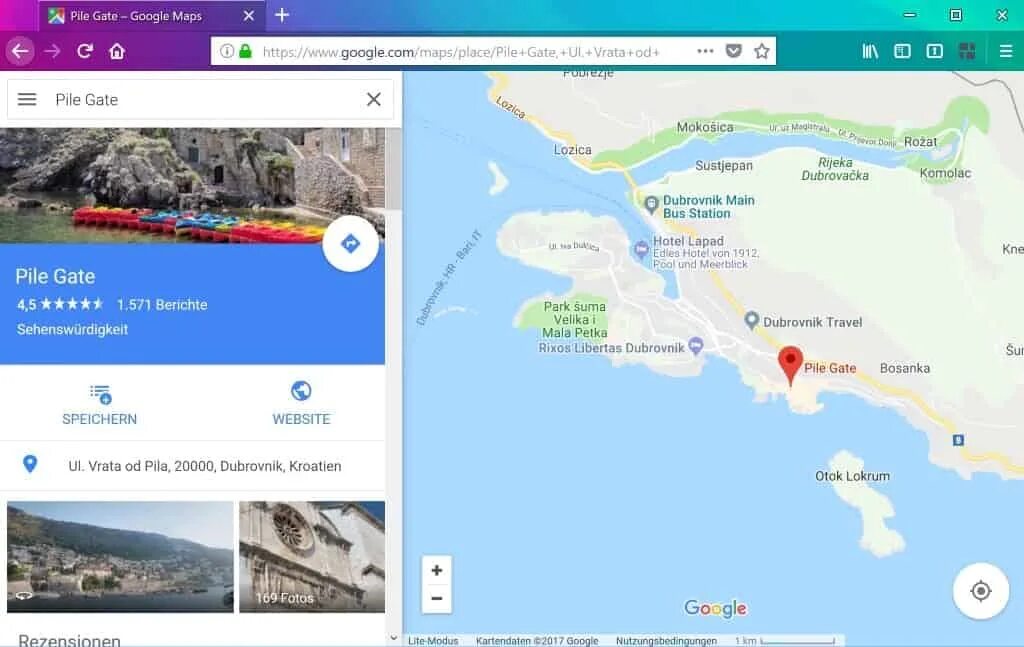The width and height of the screenshot is (1024, 647).
Task: Click the 4,5 star rating
Action: [60, 304]
